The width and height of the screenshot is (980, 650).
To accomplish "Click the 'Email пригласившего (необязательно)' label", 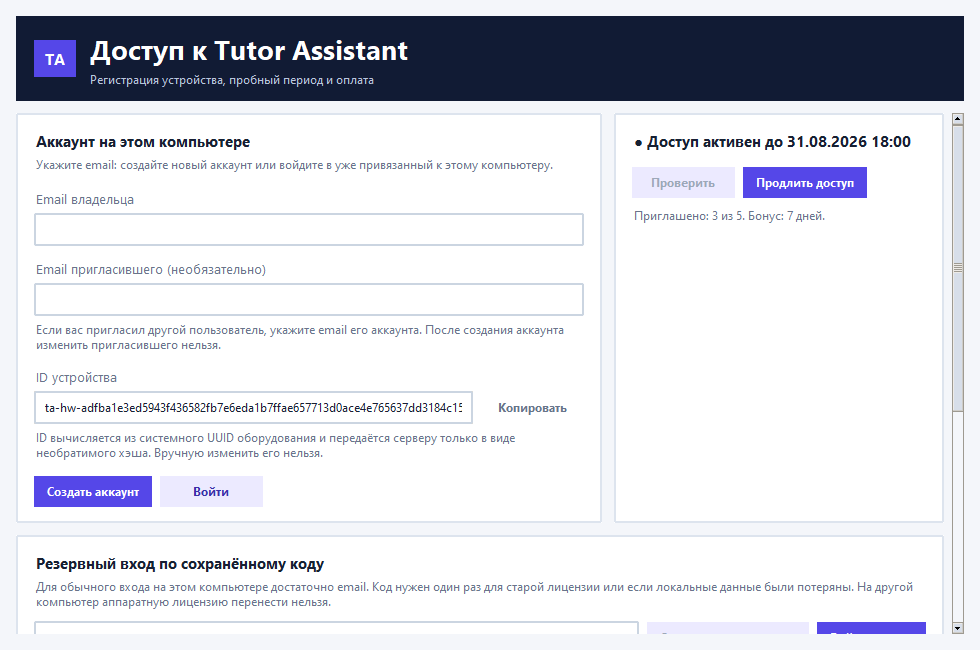I will 151,270.
